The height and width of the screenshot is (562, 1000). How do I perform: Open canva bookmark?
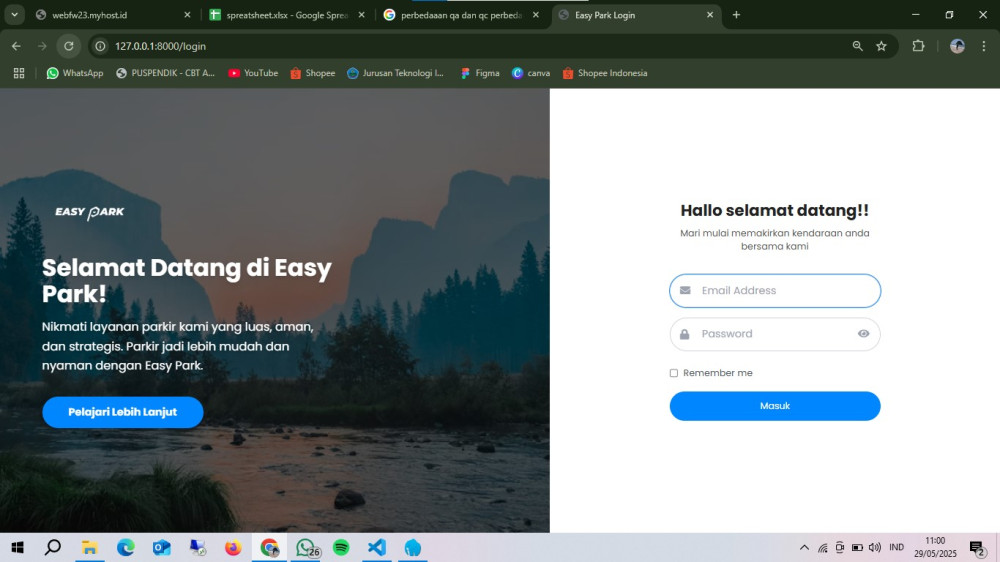(531, 73)
